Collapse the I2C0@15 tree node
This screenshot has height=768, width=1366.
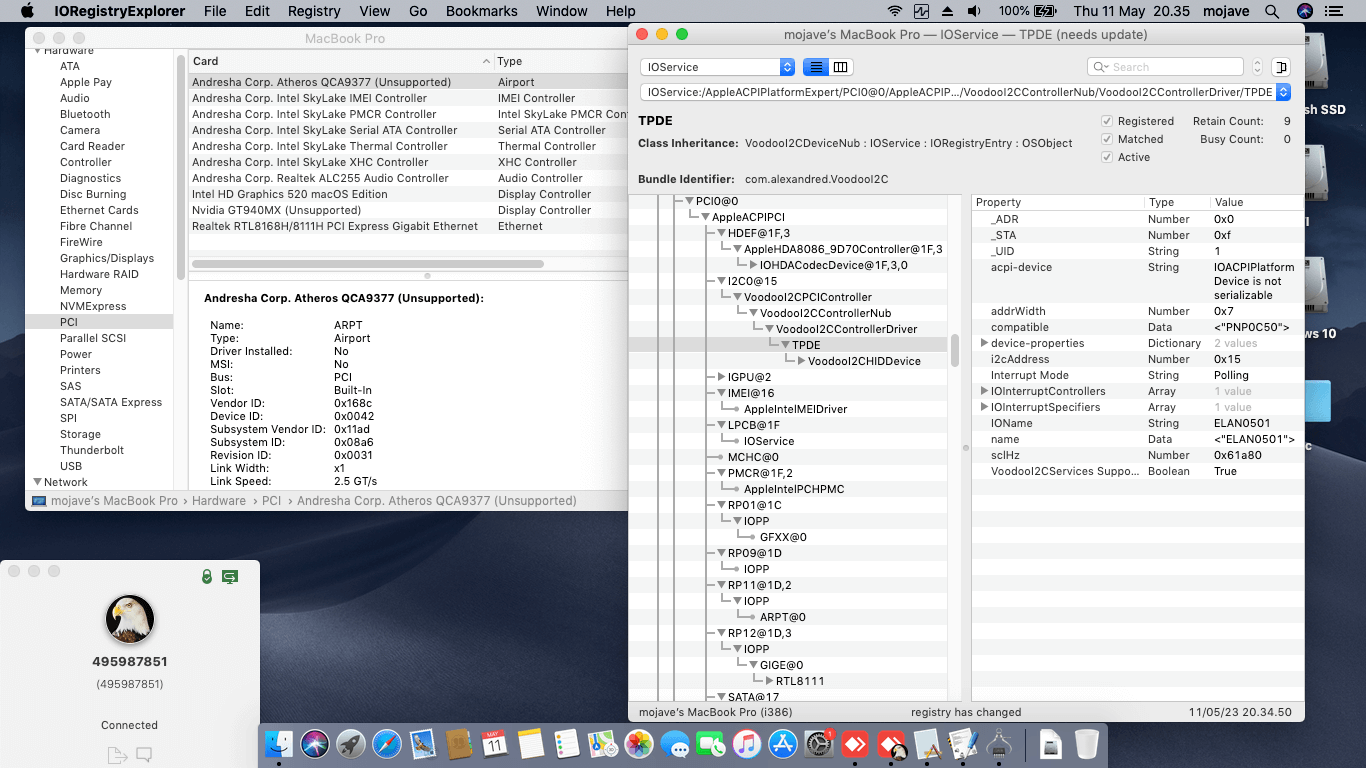(x=722, y=281)
